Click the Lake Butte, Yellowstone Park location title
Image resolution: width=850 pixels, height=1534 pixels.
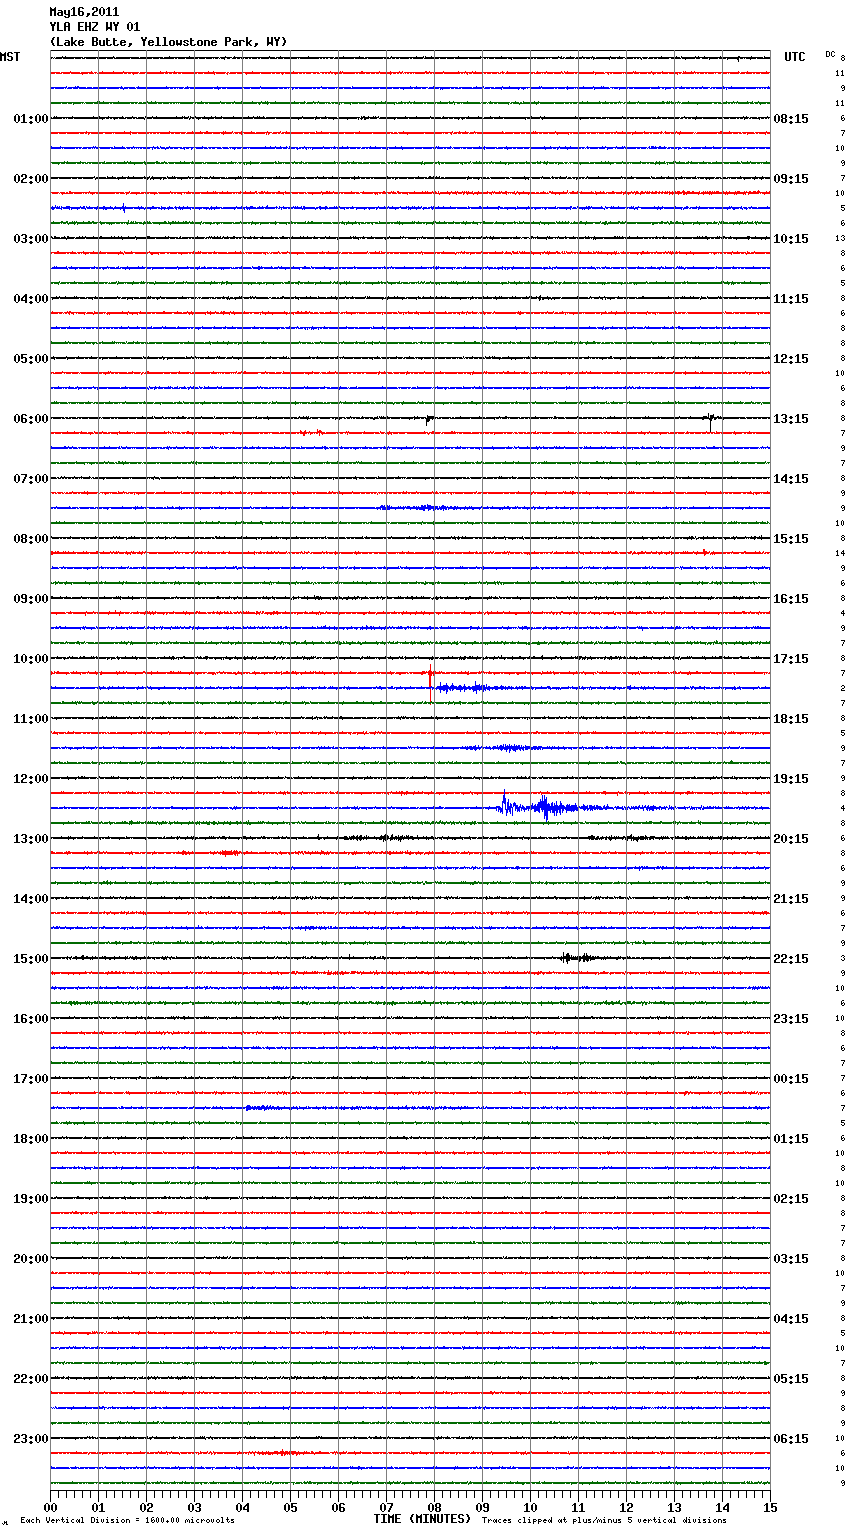tap(168, 42)
